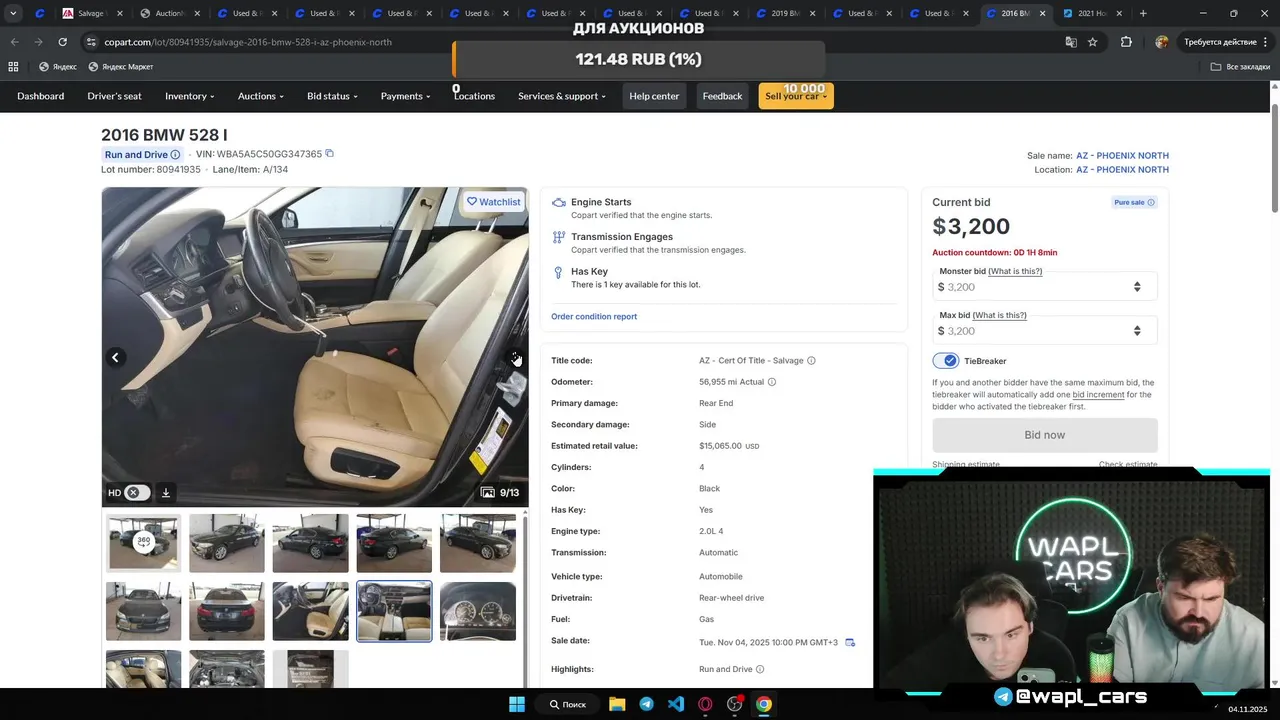The width and height of the screenshot is (1280, 720).
Task: Expand the Sell your car dropdown
Action: tap(796, 96)
